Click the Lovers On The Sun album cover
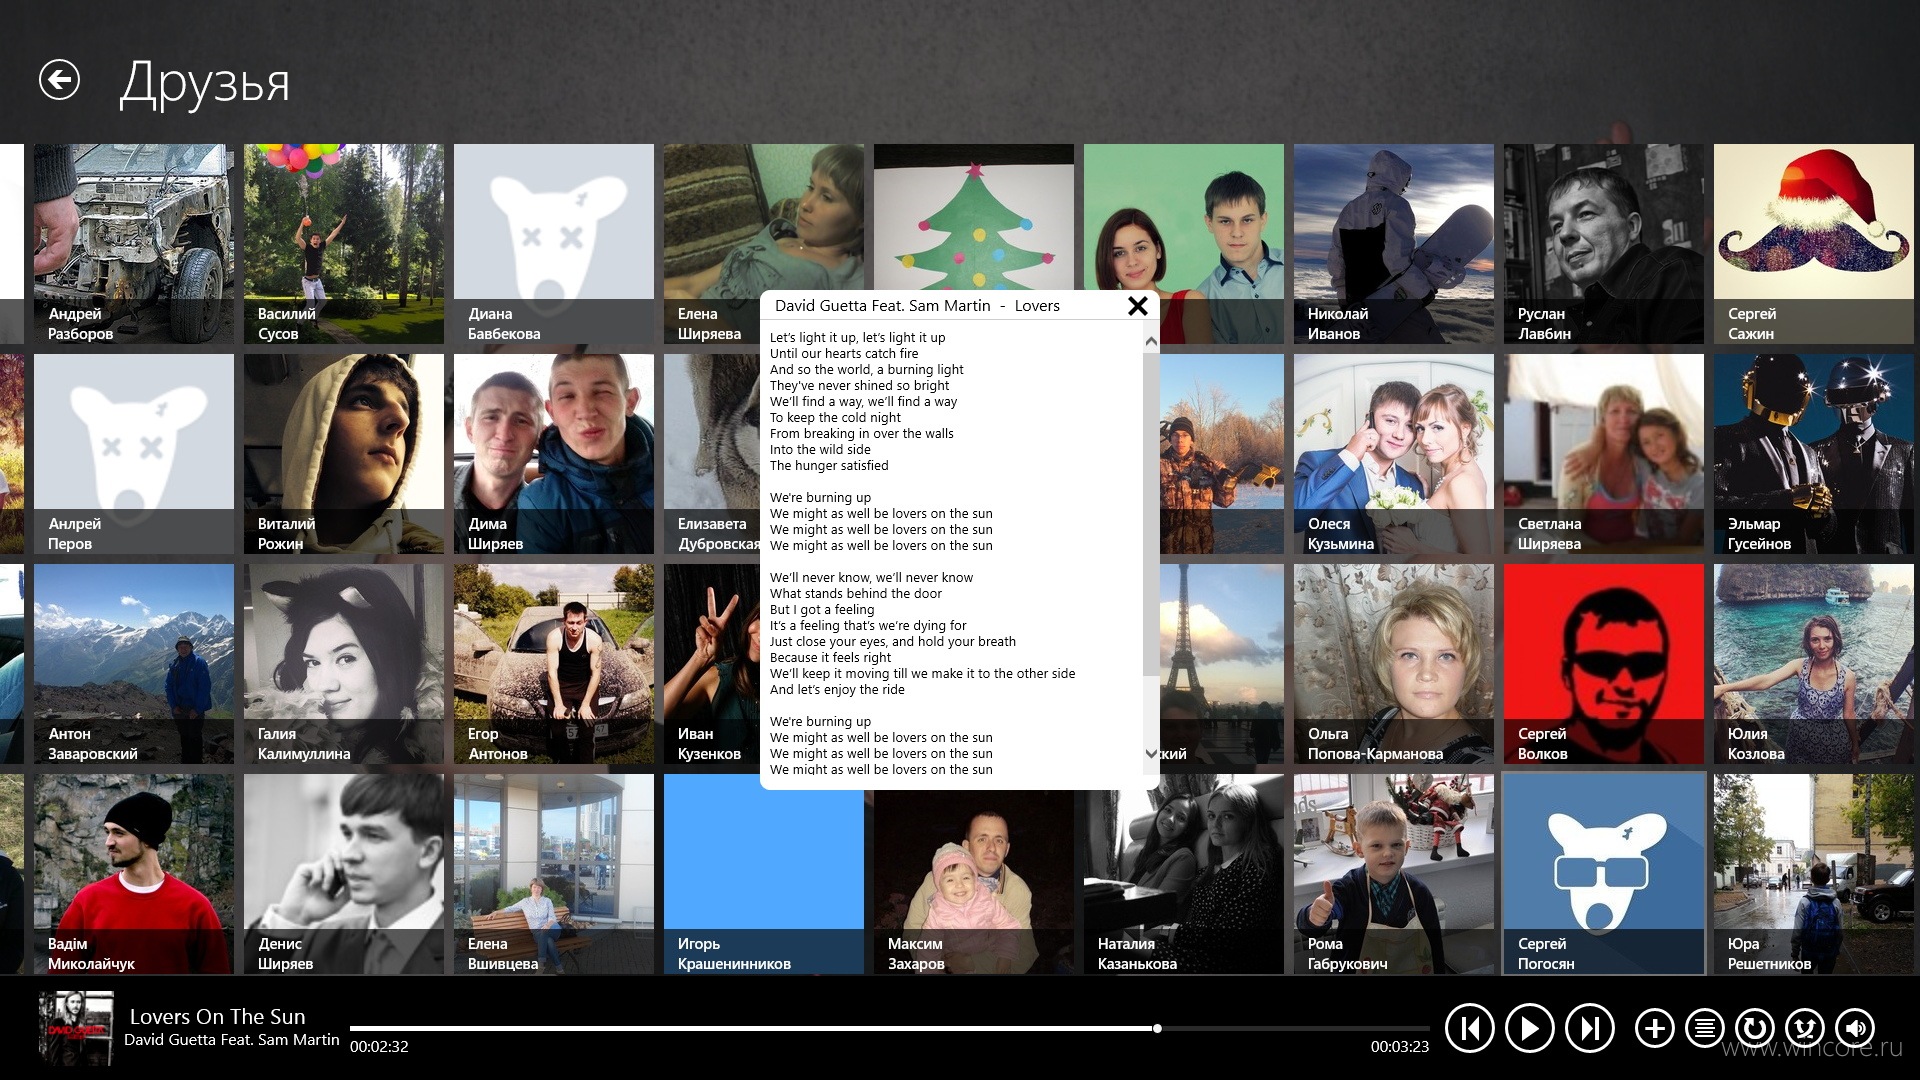This screenshot has width=1920, height=1080. click(76, 1028)
